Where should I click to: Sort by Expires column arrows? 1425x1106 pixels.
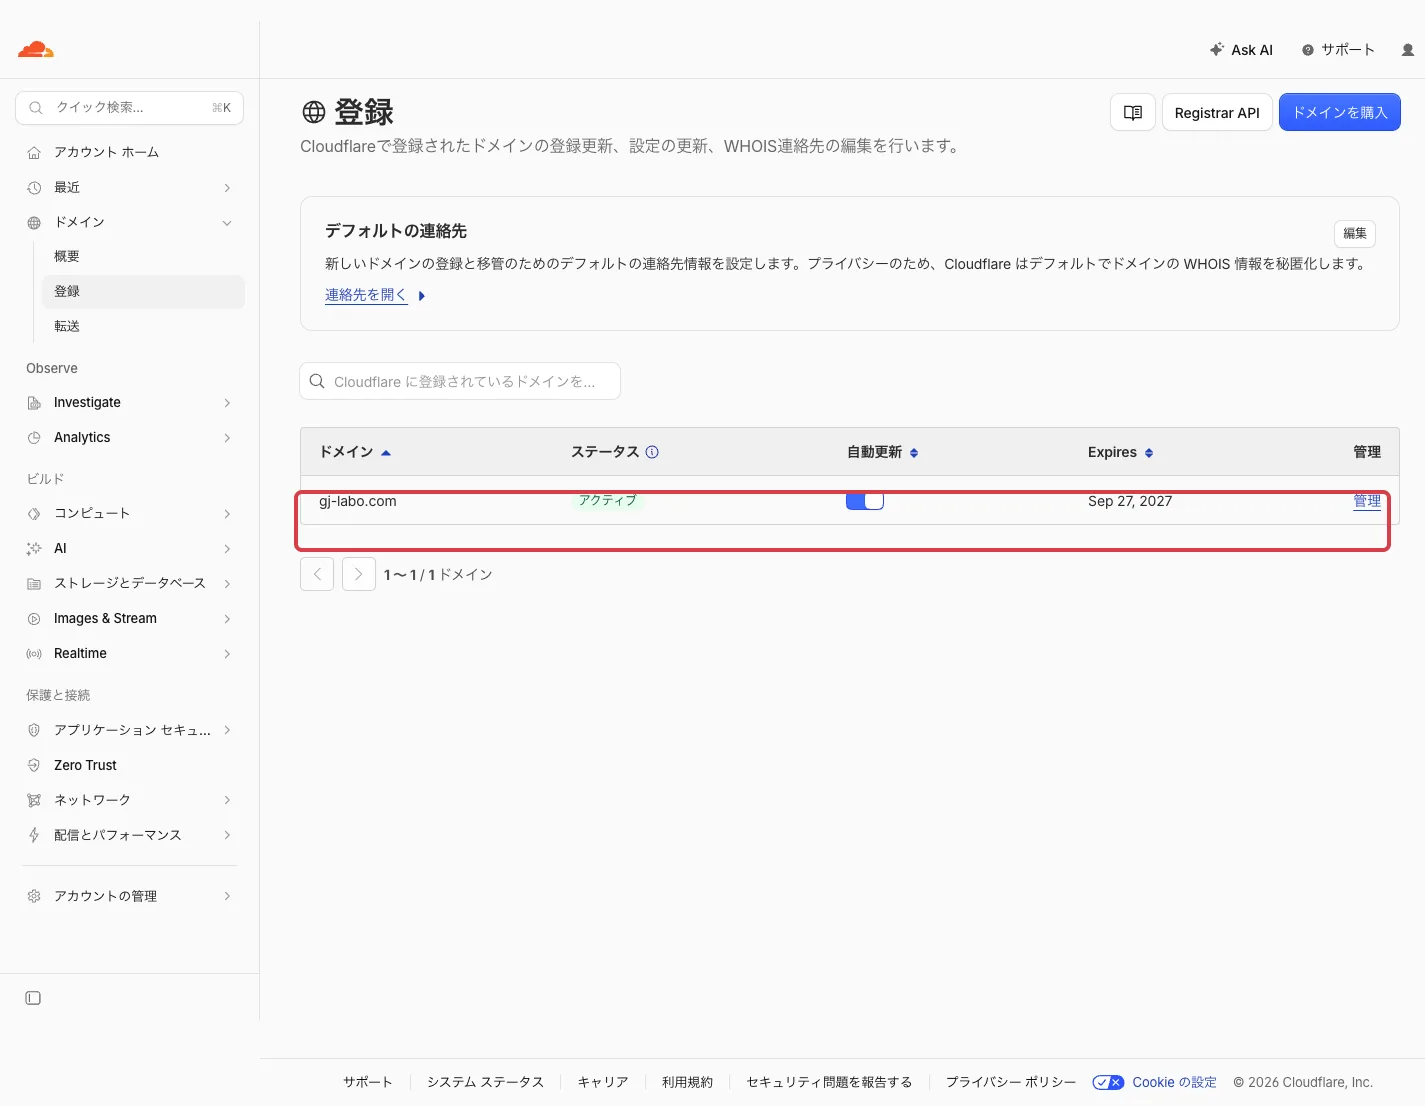(x=1149, y=453)
